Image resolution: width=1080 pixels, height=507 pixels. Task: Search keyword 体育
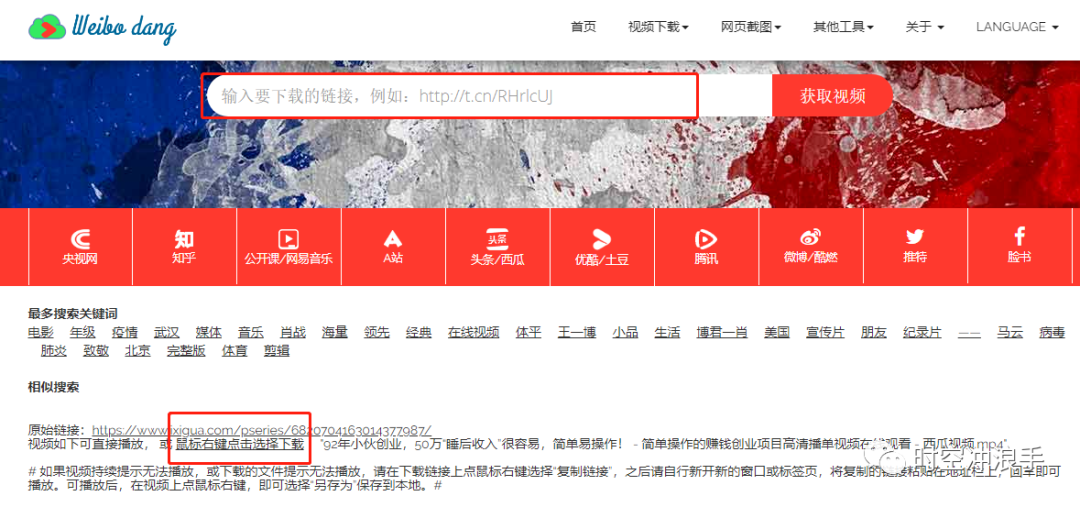pyautogui.click(x=234, y=351)
